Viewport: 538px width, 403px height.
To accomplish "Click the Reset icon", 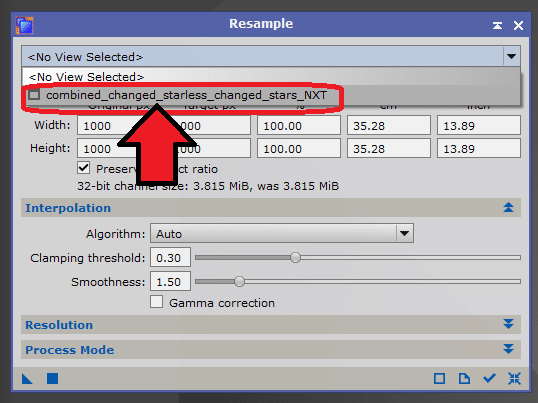I will click(x=514, y=379).
